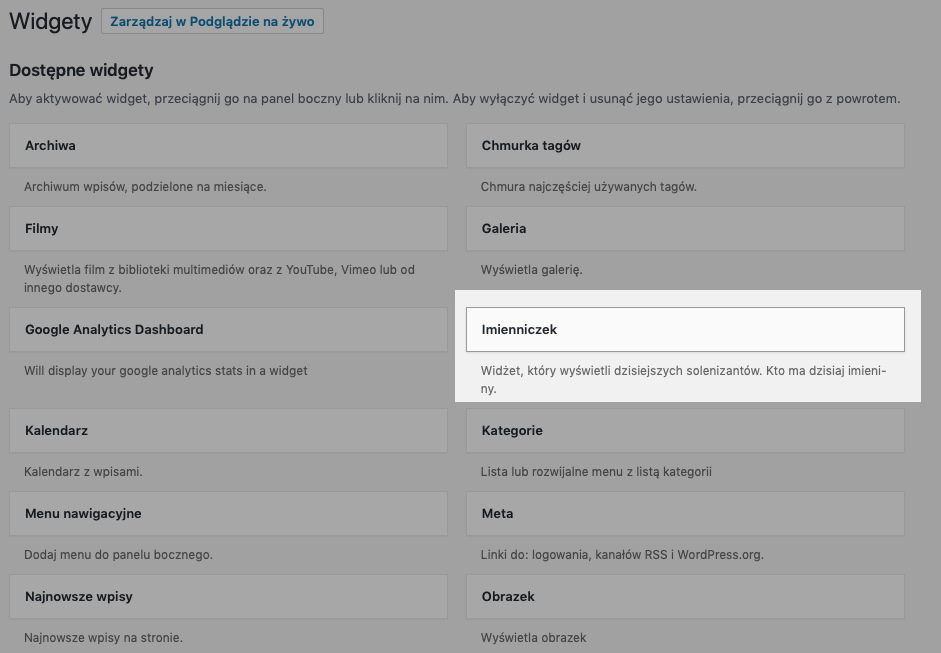Open the Chmurka tagów widget

pos(685,146)
